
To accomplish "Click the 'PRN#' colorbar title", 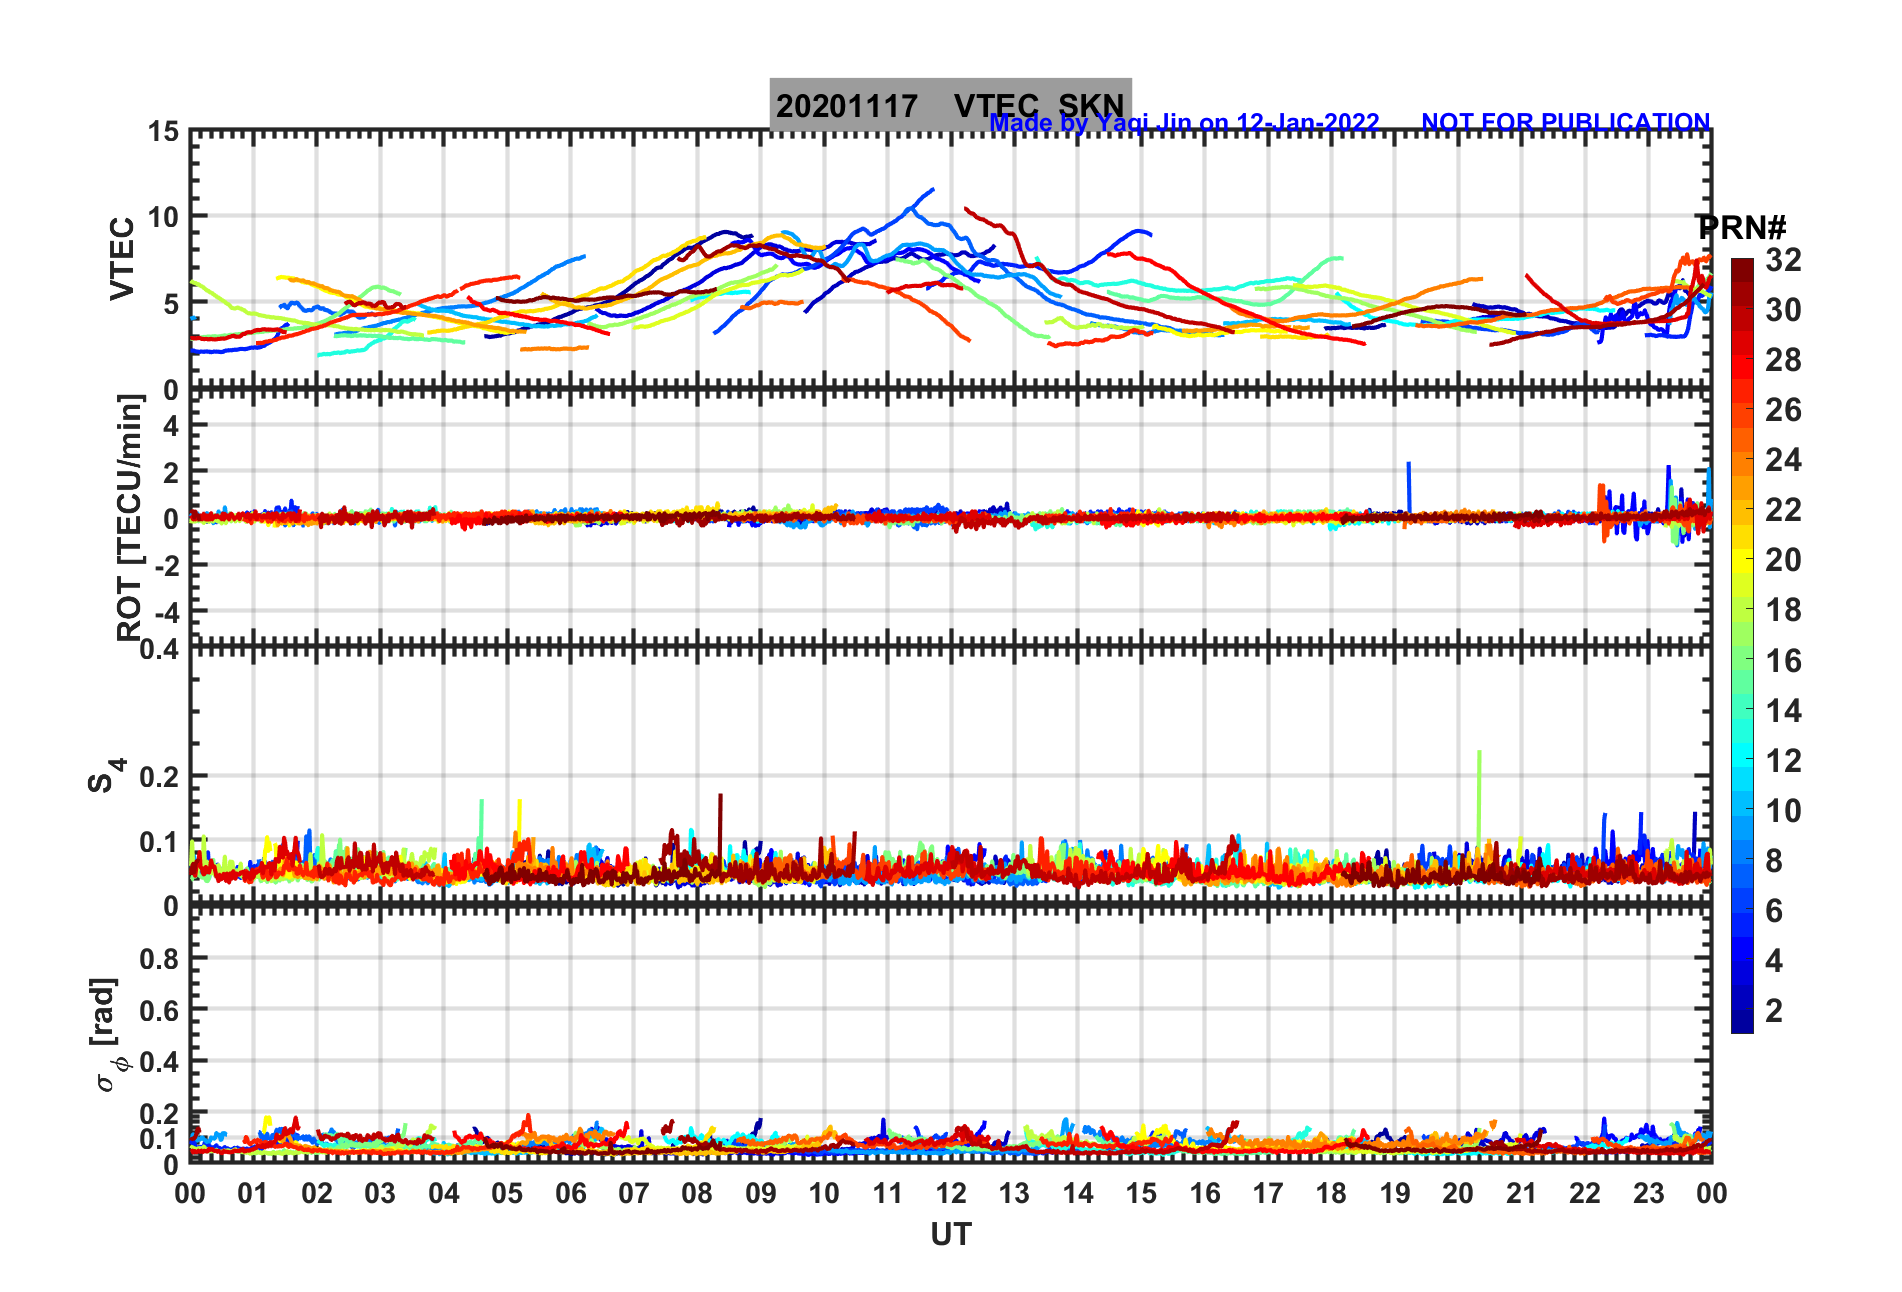I will click(x=1741, y=228).
